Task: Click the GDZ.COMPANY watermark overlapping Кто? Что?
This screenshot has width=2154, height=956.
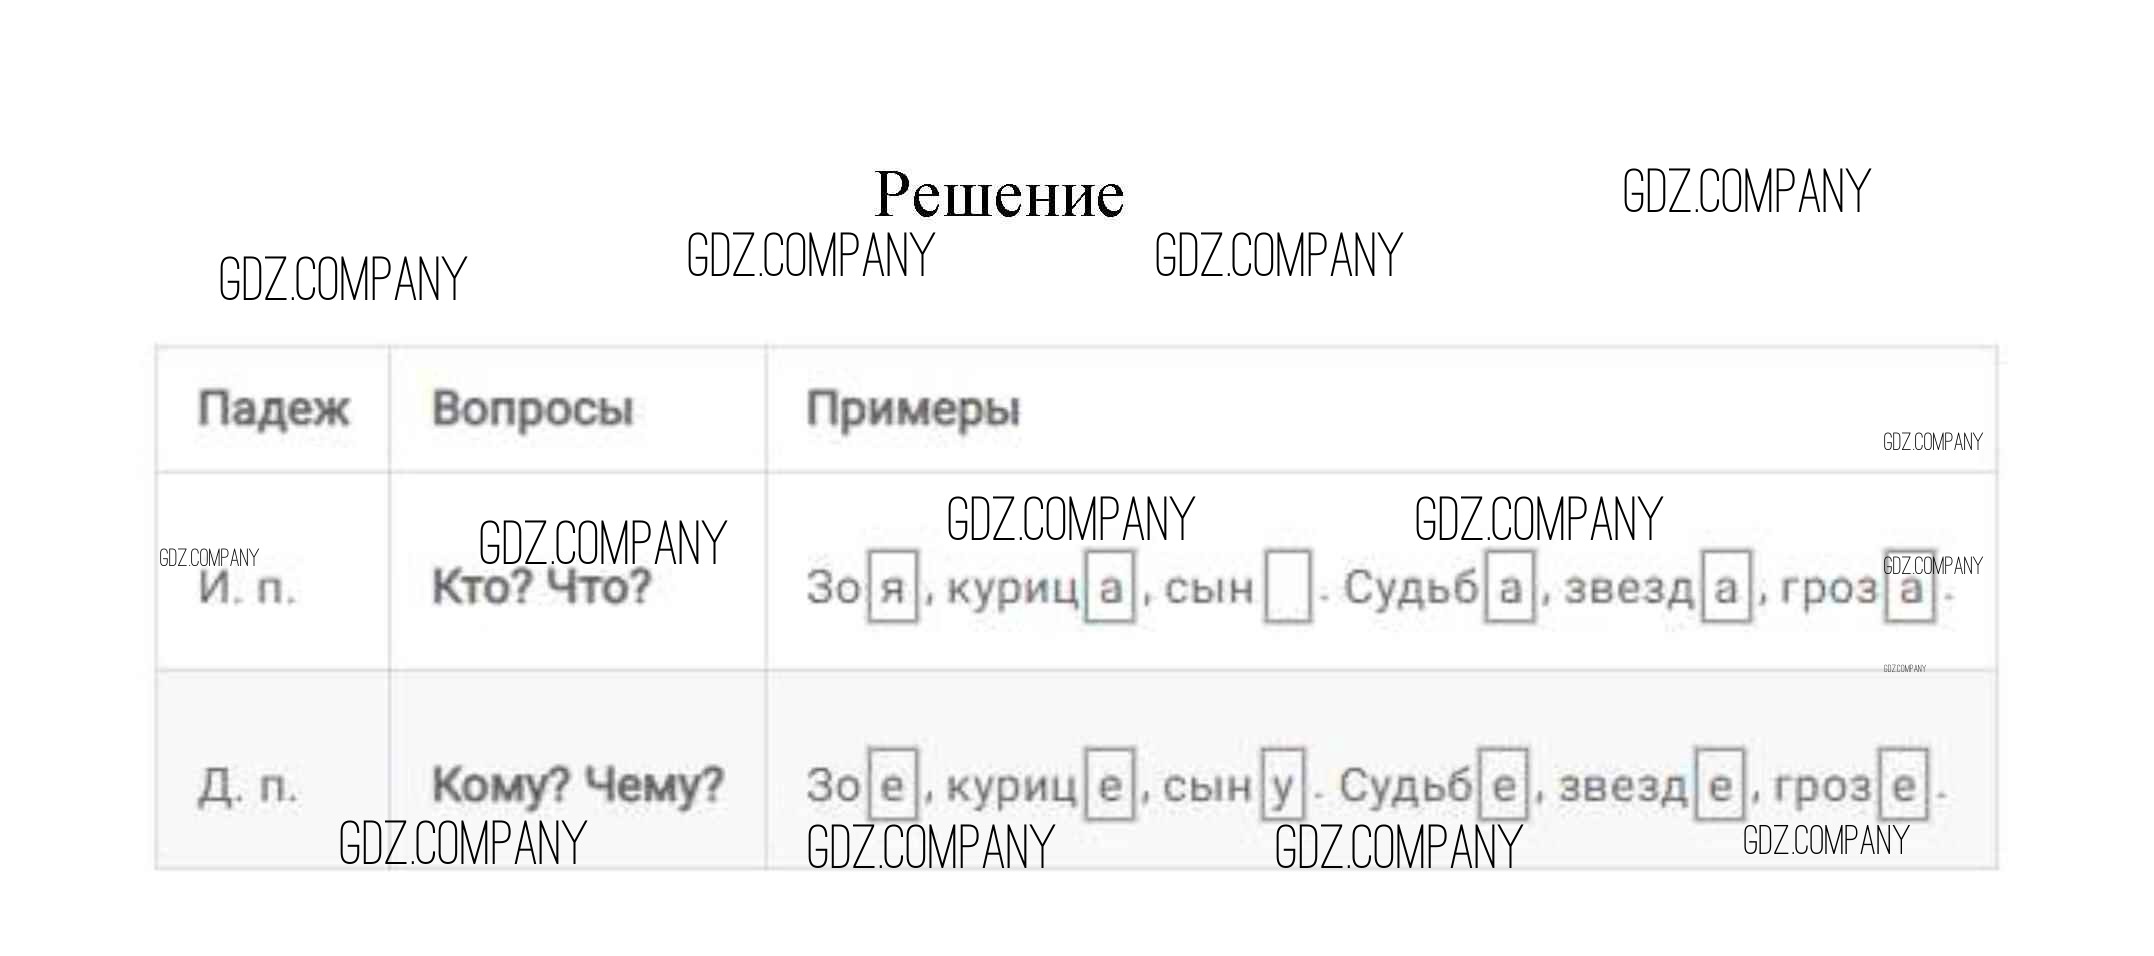Action: [x=602, y=544]
